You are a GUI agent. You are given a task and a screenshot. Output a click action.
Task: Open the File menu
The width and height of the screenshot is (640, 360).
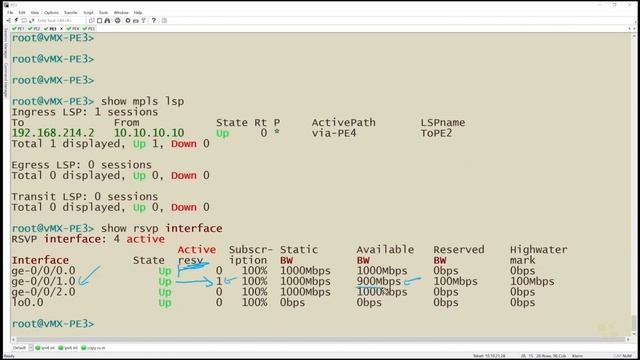10,13
